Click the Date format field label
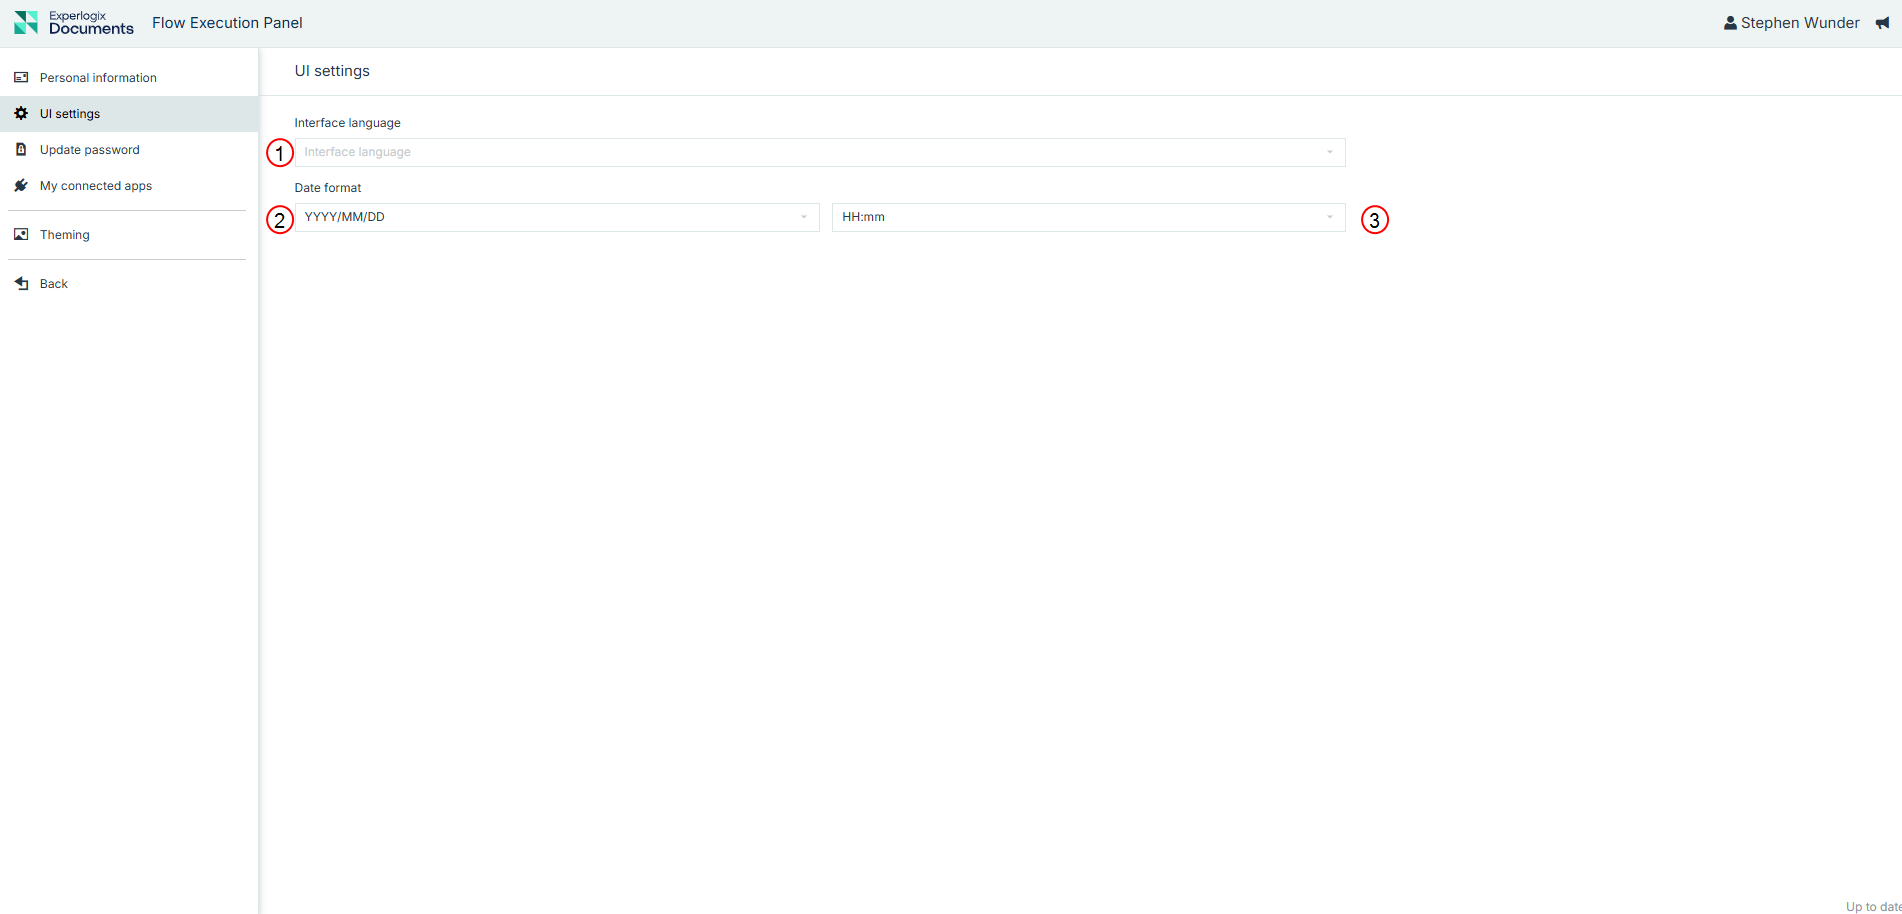Image resolution: width=1902 pixels, height=914 pixels. [x=328, y=188]
